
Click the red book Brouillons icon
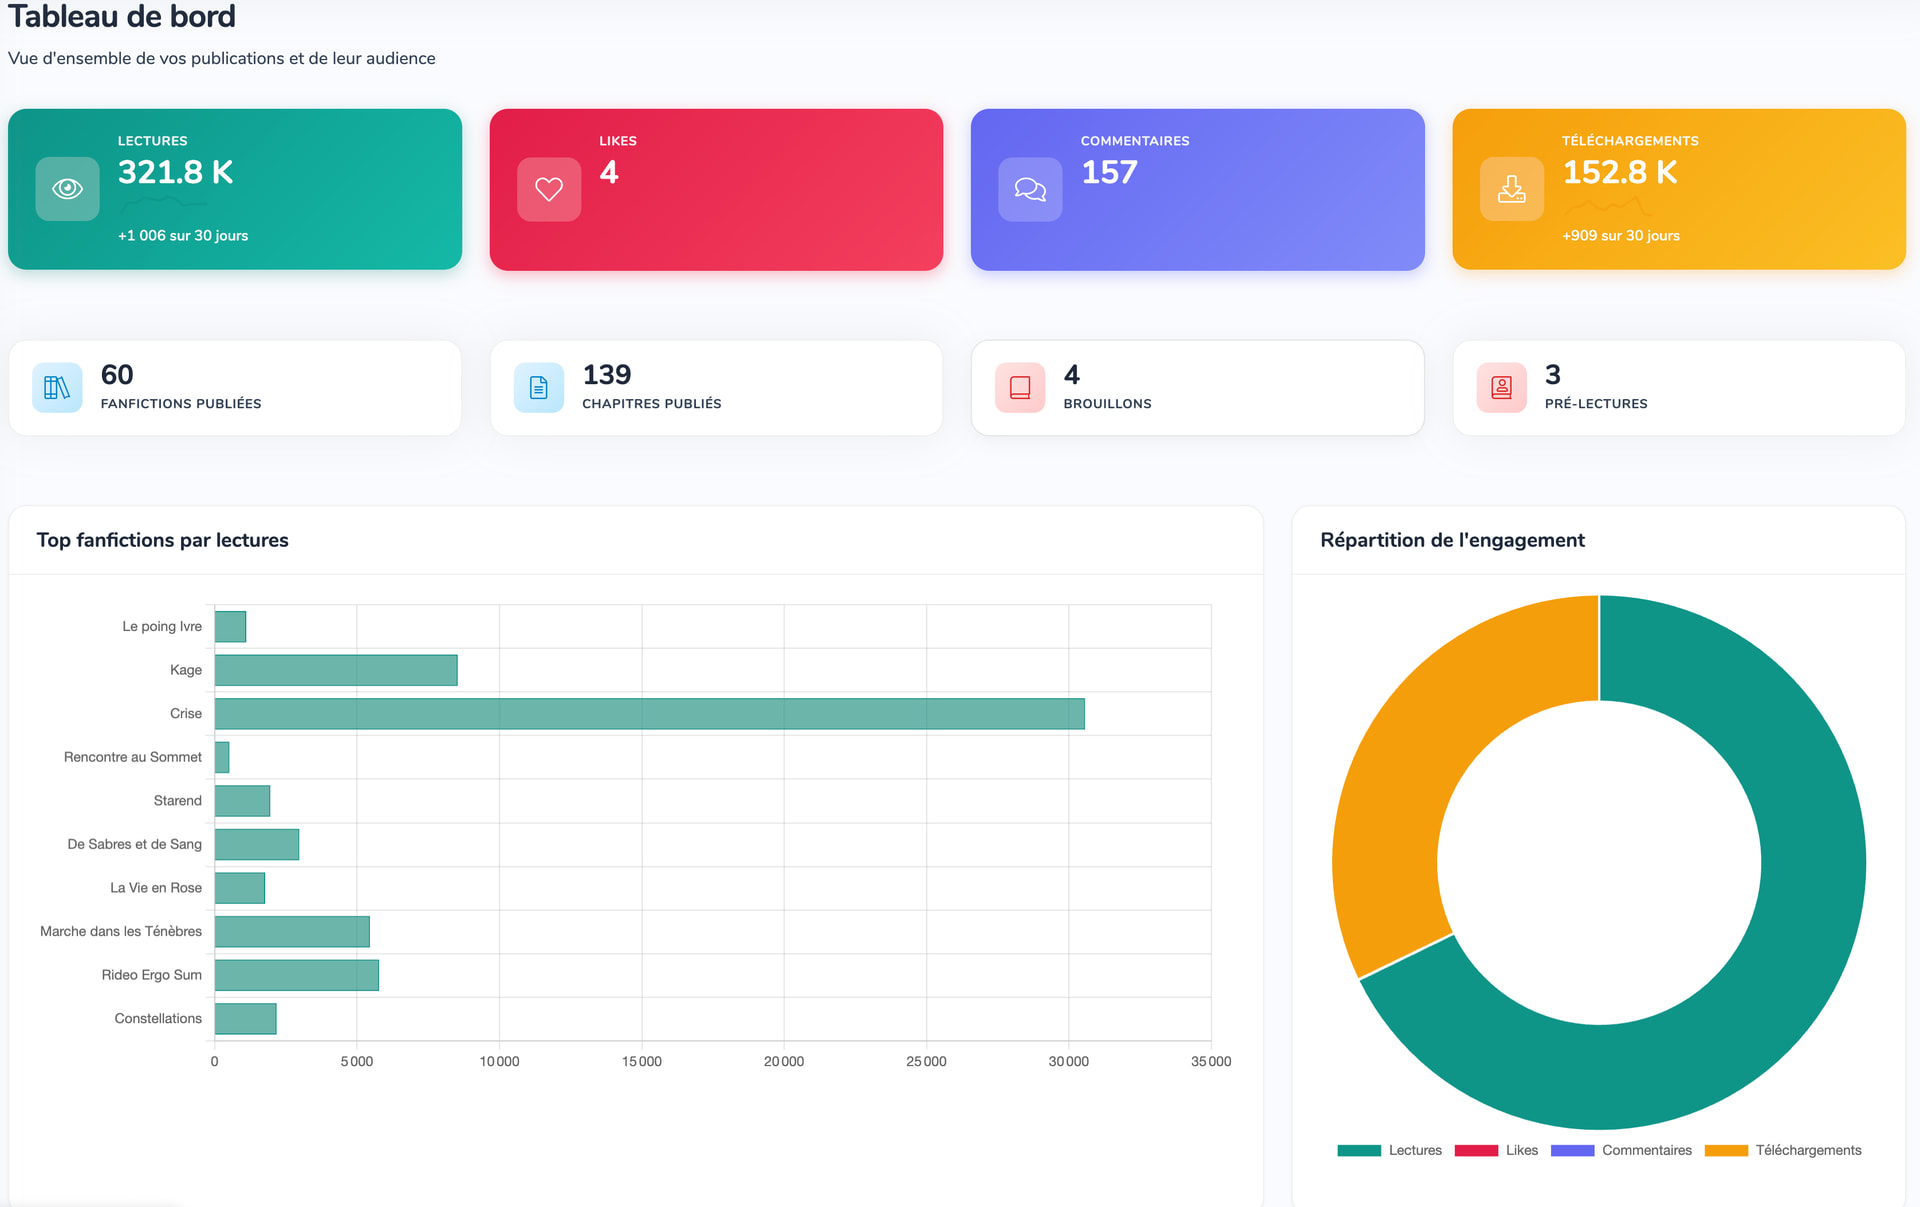pyautogui.click(x=1020, y=388)
